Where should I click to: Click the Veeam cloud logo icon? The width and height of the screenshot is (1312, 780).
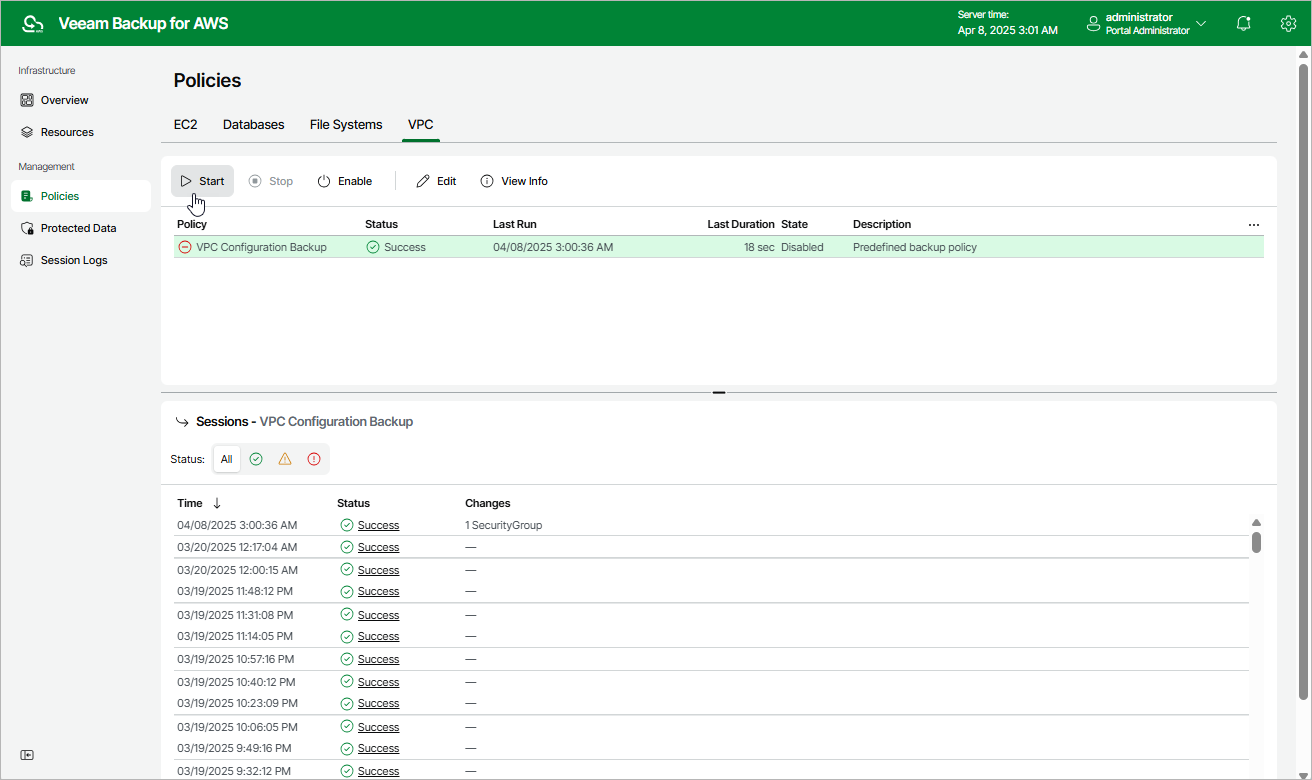[33, 23]
